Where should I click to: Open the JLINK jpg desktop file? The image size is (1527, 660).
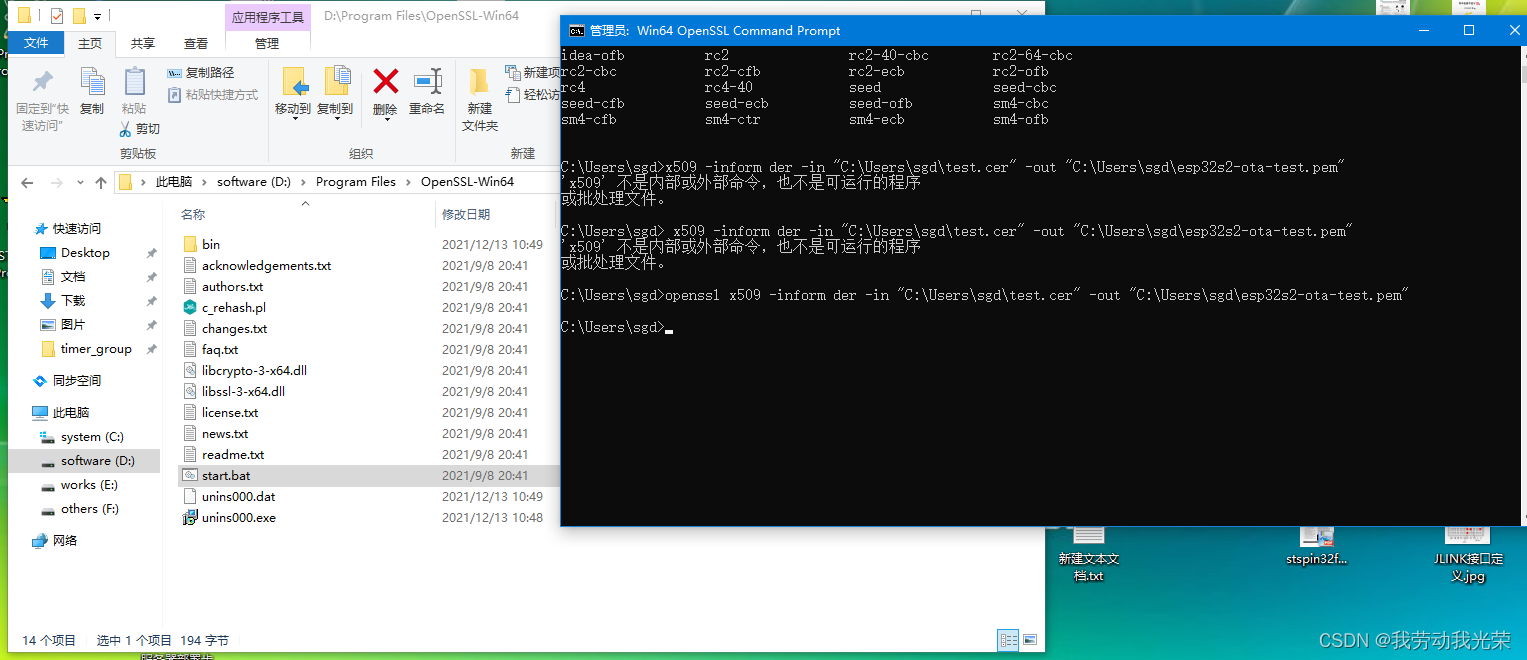coord(1468,553)
